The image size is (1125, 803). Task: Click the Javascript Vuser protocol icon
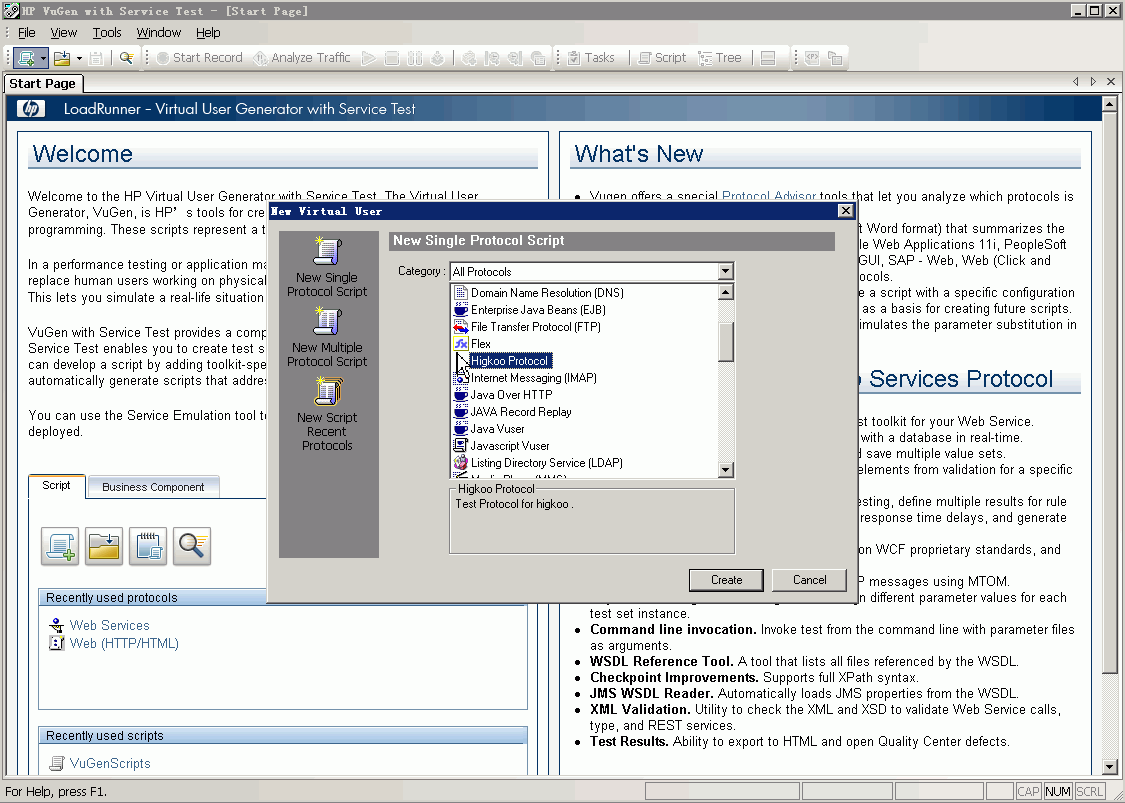[x=461, y=446]
